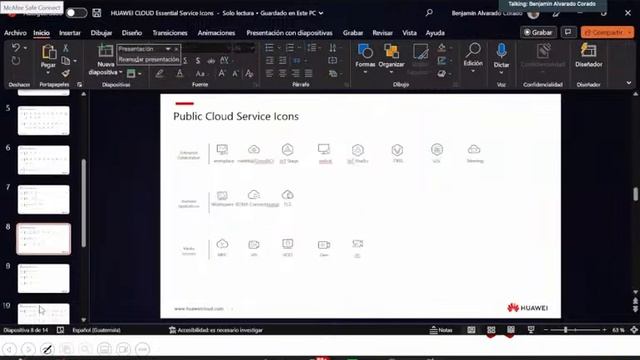Click Reanudar presentación option
Viewport: 640px width, 360px height.
pyautogui.click(x=149, y=59)
